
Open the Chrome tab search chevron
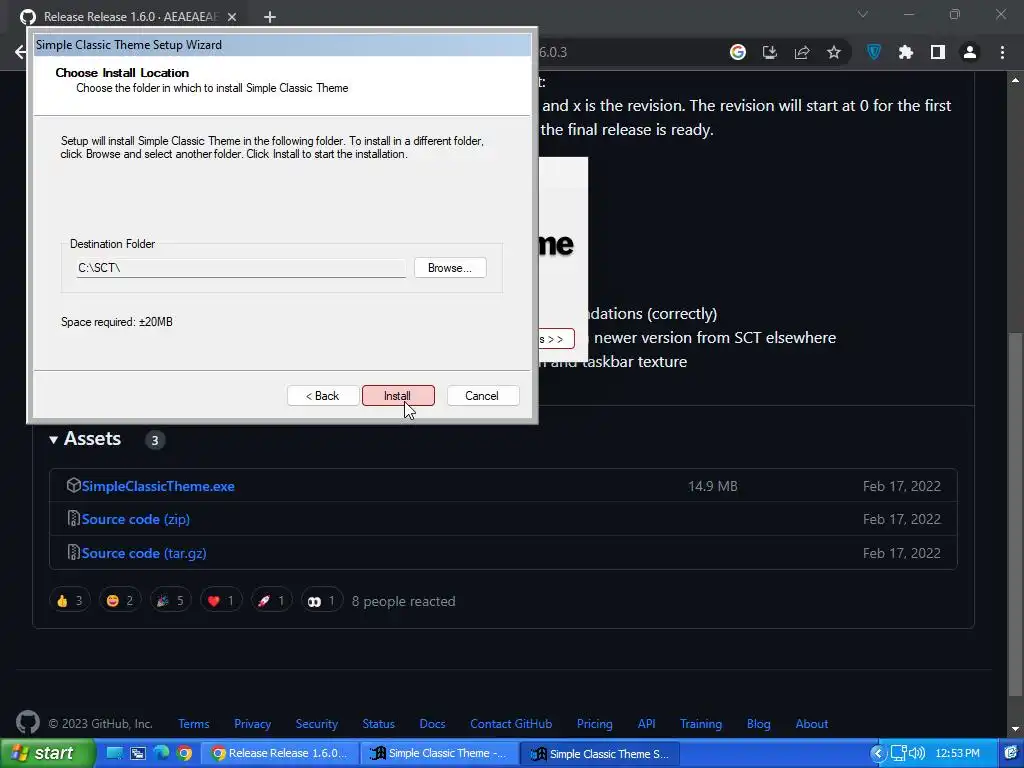pos(863,14)
